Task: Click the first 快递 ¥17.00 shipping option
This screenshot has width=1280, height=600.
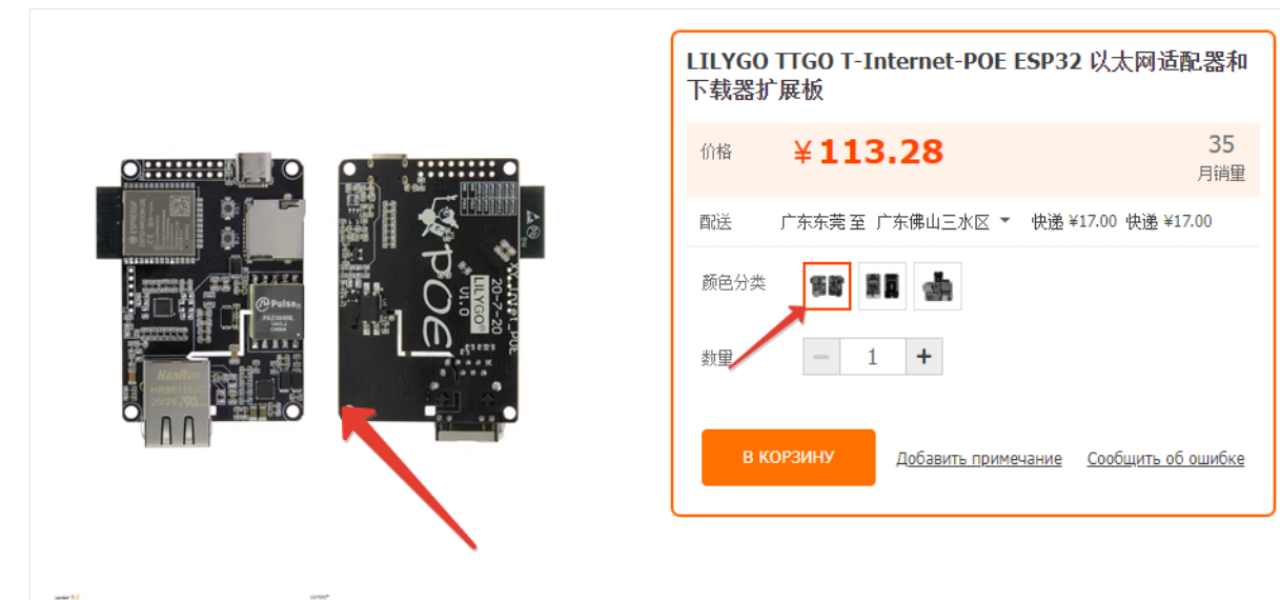Action: coord(1074,222)
